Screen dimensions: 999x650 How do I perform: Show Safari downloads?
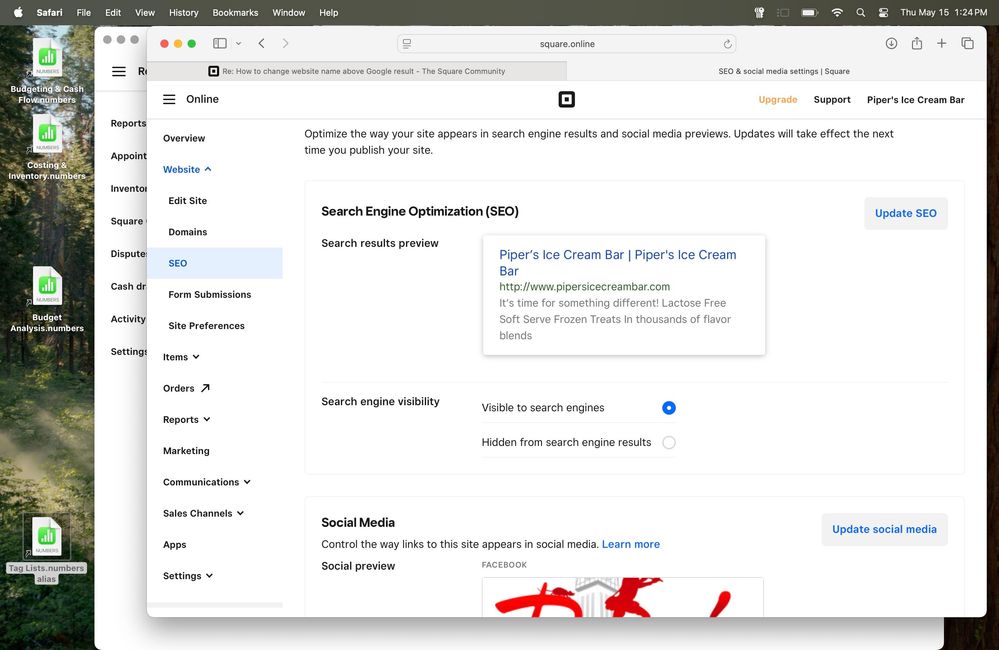pyautogui.click(x=891, y=43)
